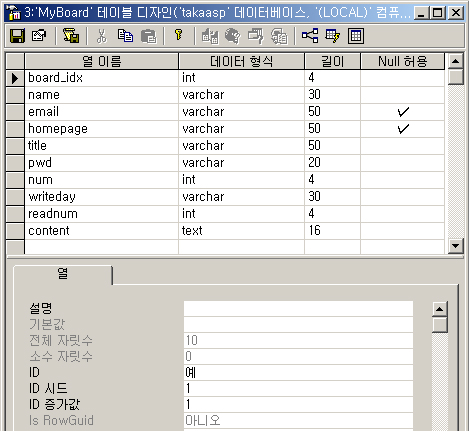This screenshot has height=431, width=469.
Task: Click the grid scrollbar down arrow
Action: click(455, 246)
